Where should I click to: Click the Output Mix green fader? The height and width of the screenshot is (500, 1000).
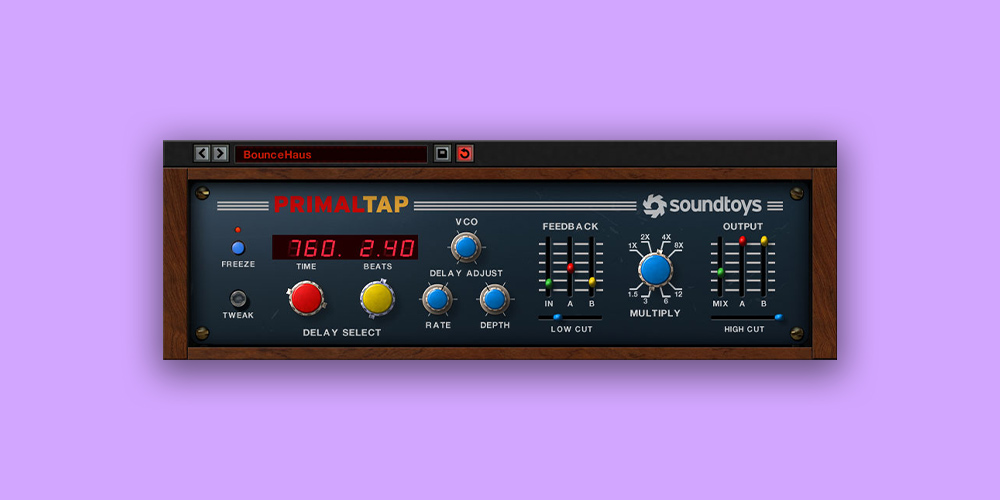720,272
